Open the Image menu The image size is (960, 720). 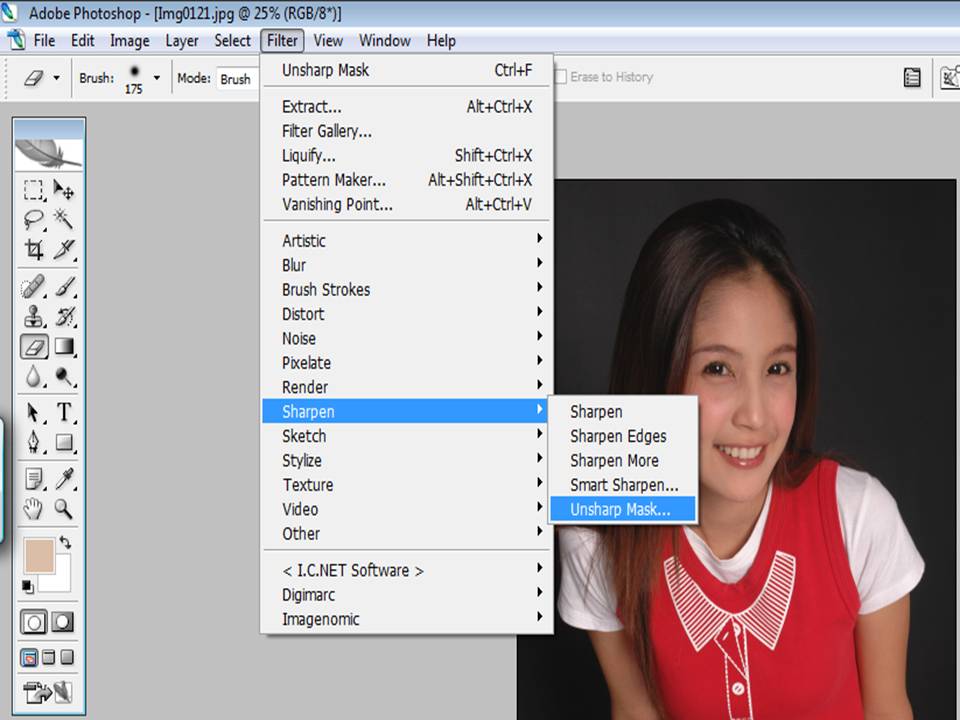pyautogui.click(x=130, y=40)
